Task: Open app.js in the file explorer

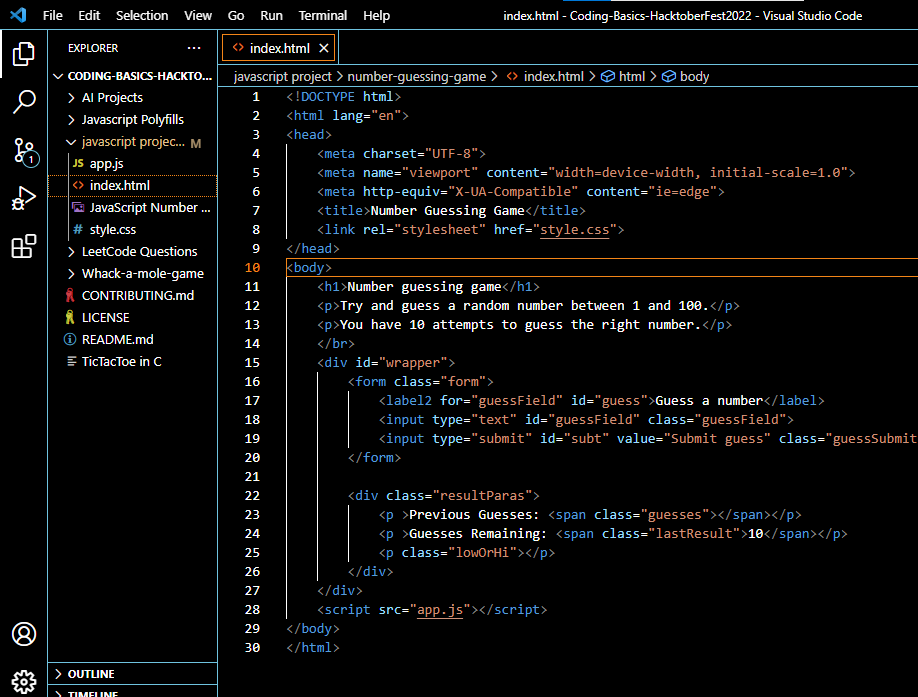Action: tap(106, 164)
